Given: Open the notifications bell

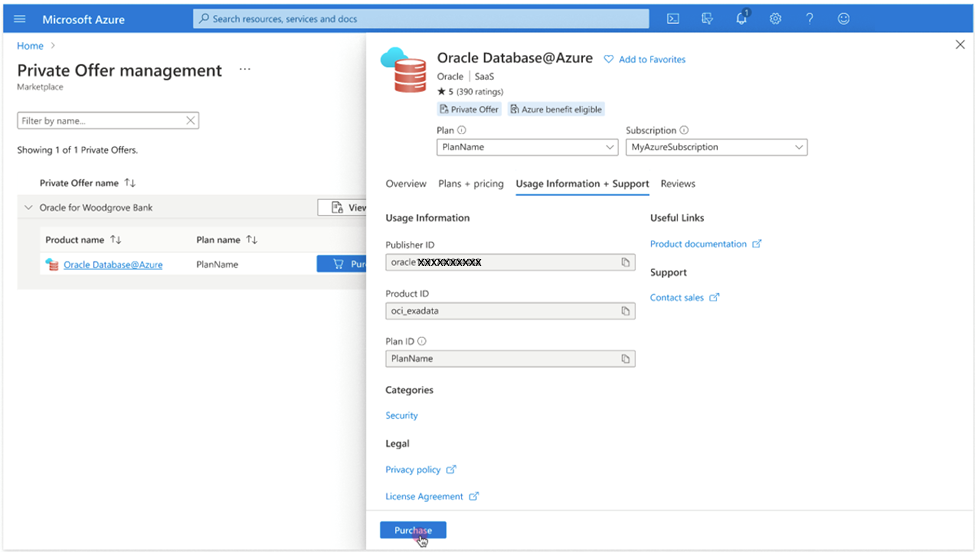Looking at the screenshot, I should pos(741,19).
